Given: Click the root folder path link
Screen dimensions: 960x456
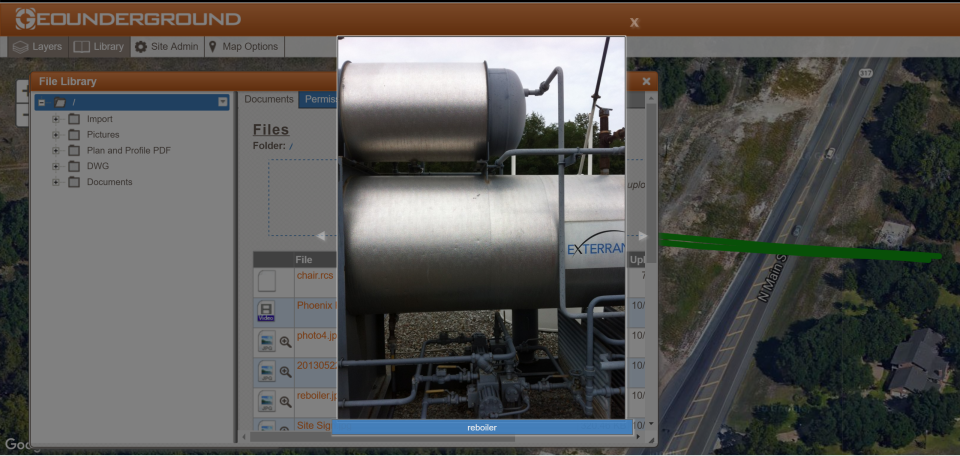Looking at the screenshot, I should click(x=291, y=146).
